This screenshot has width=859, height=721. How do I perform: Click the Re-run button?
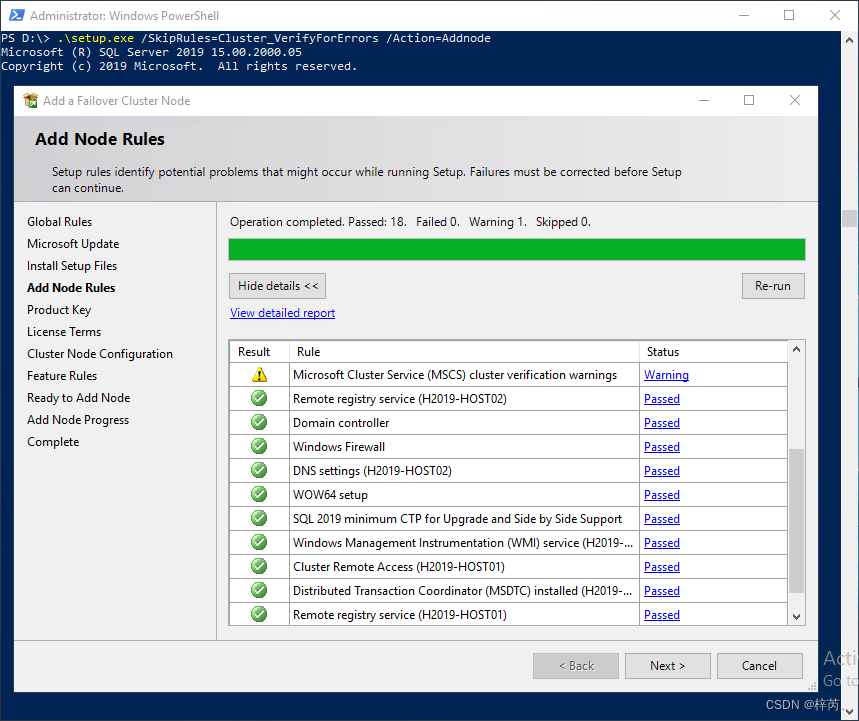point(772,285)
